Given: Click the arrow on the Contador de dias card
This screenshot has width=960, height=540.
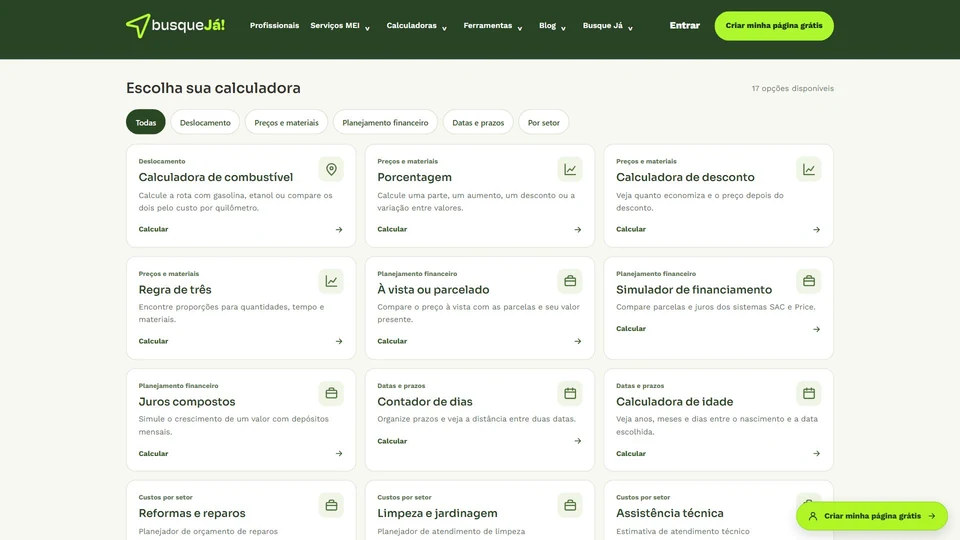Looking at the screenshot, I should (577, 441).
